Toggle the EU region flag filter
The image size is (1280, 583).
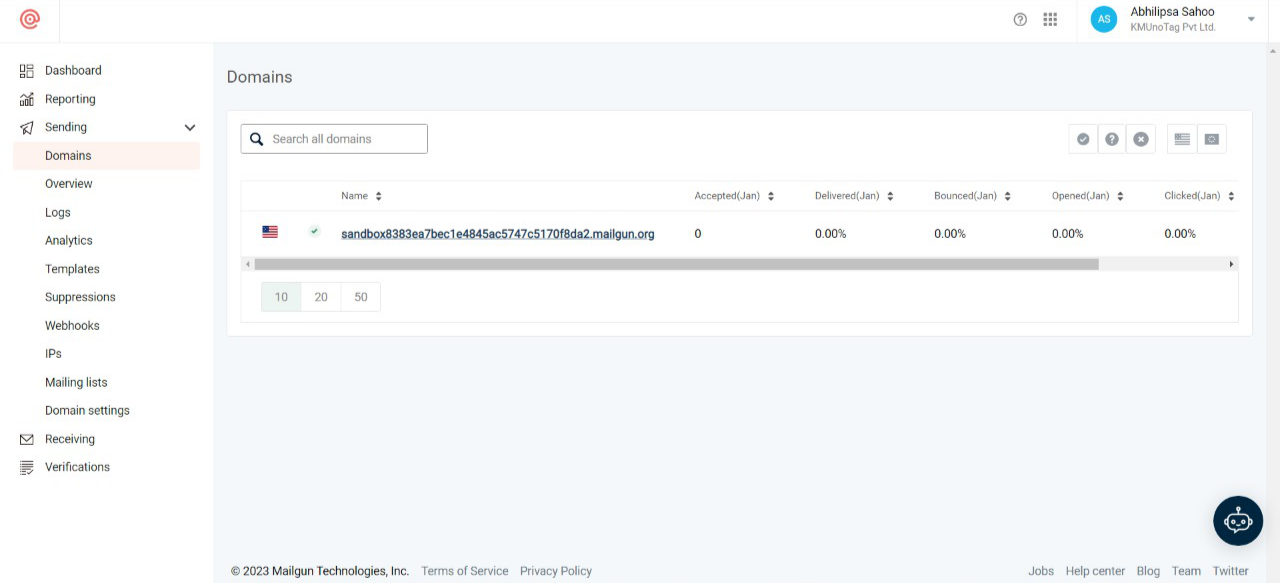[x=1212, y=139]
